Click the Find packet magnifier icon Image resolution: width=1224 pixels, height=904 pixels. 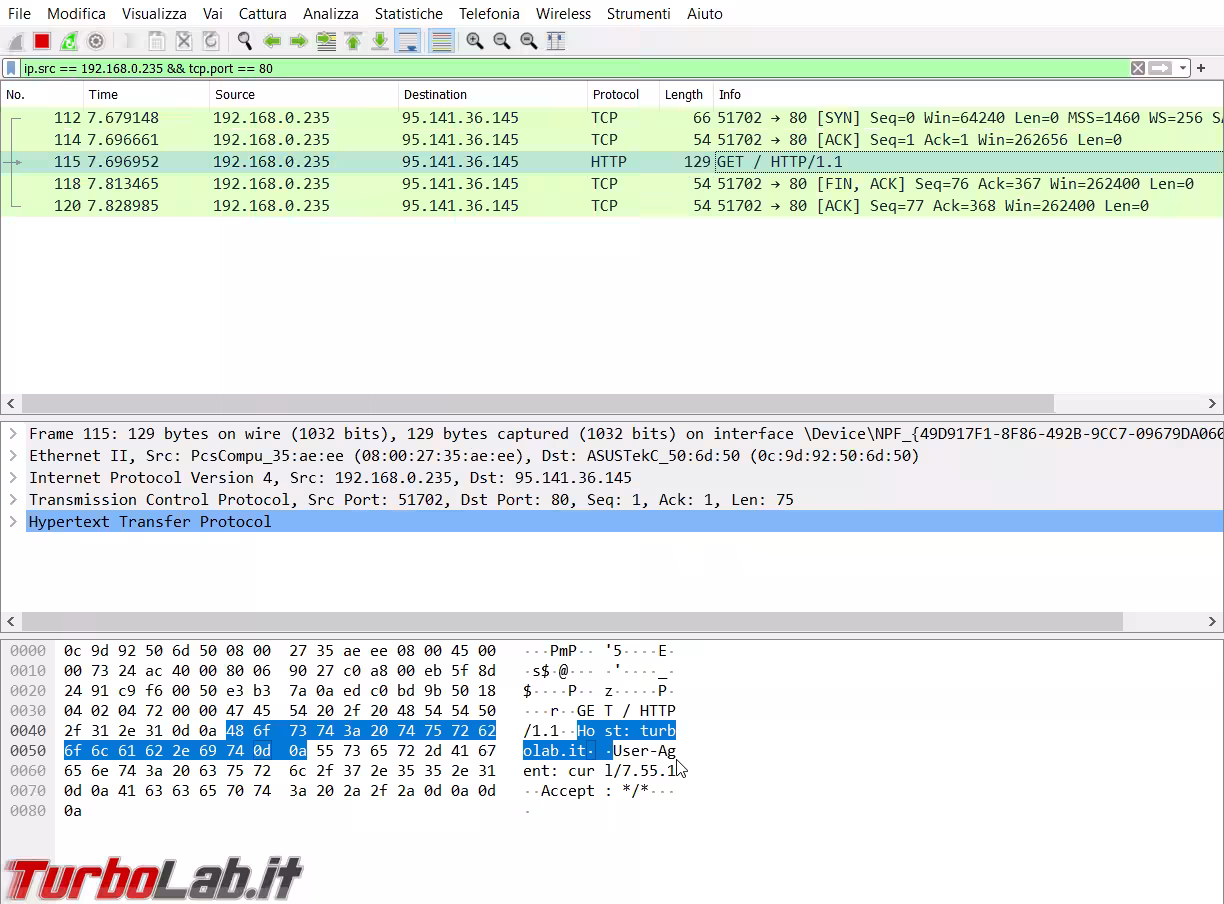244,41
